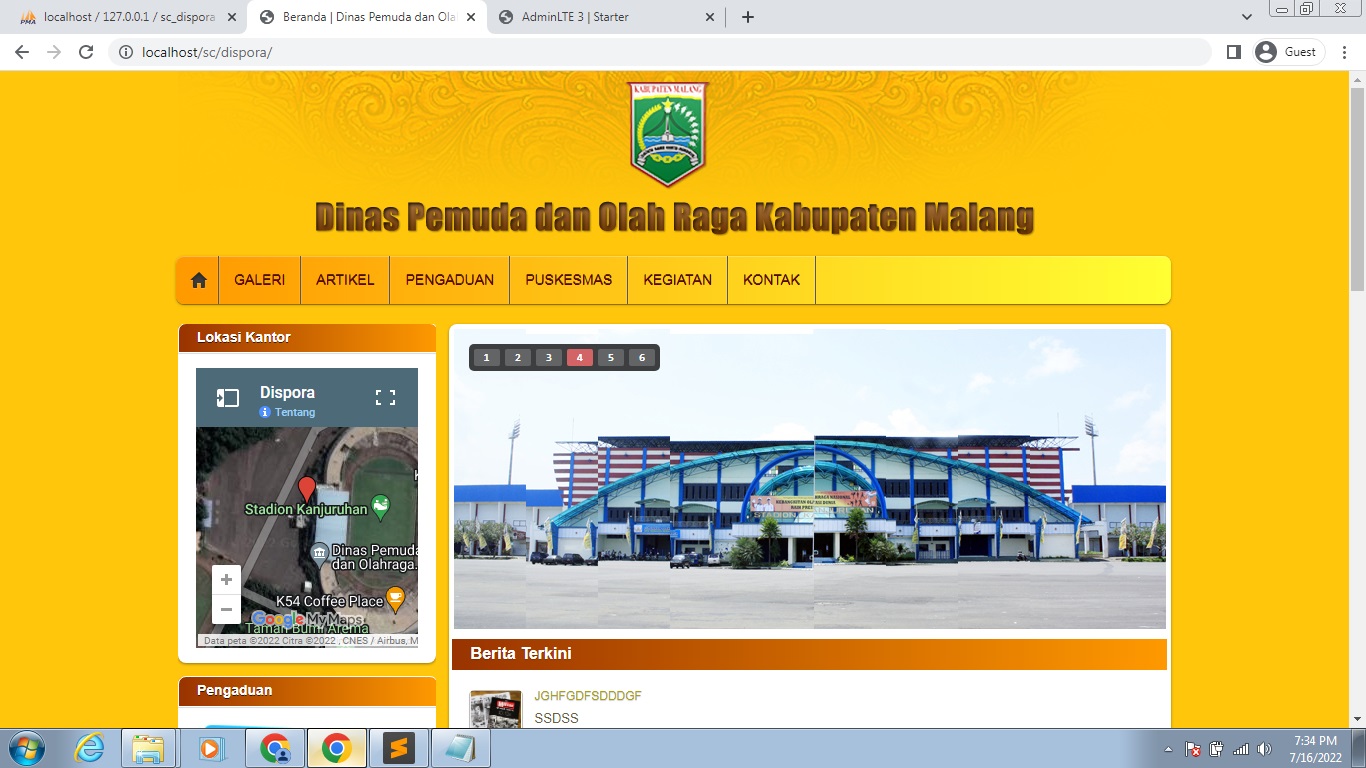Jump to slide 6 in the image carousel
This screenshot has width=1366, height=768.
click(641, 357)
